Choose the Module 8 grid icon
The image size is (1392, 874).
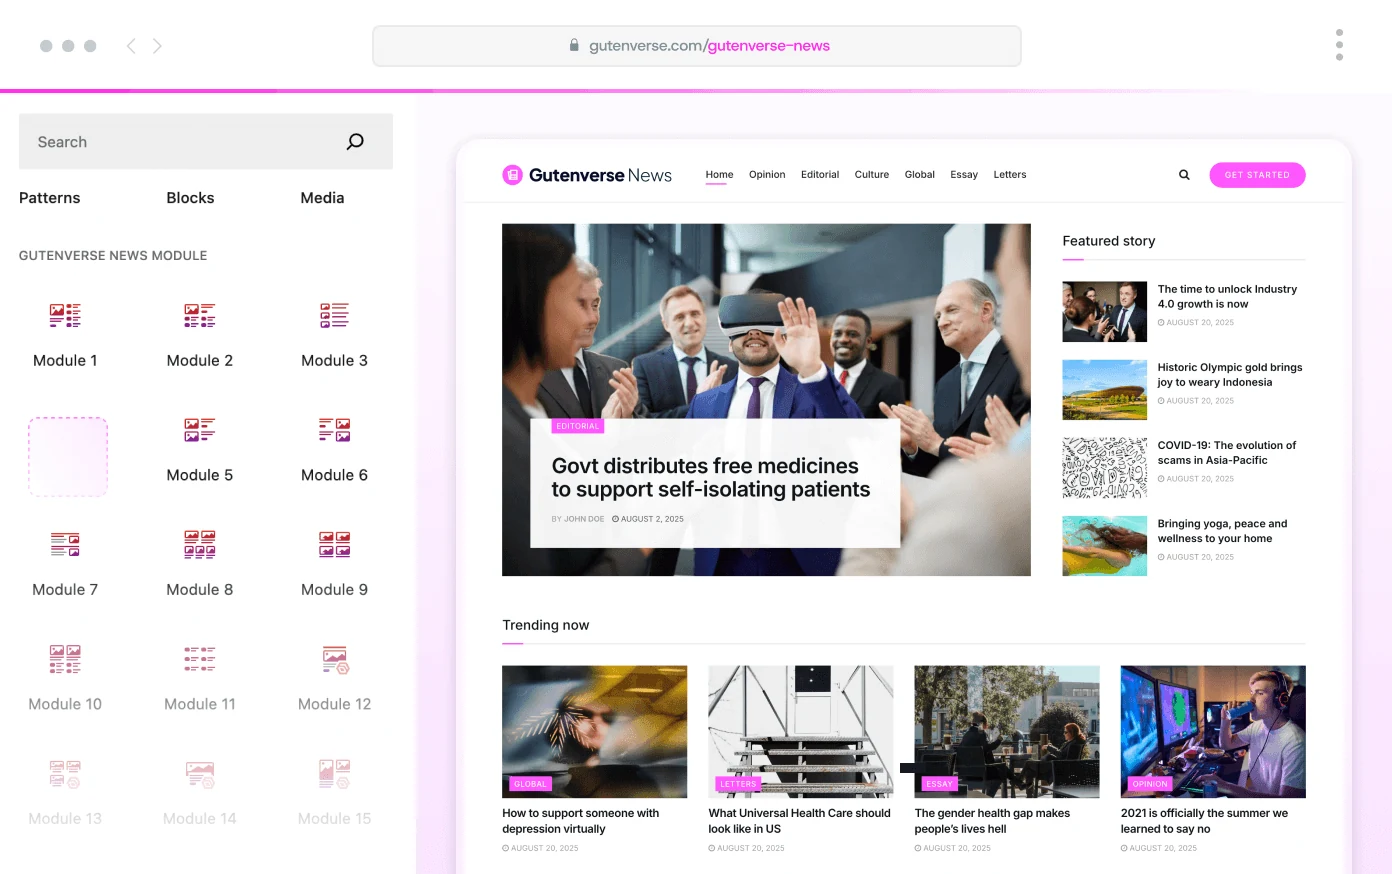pyautogui.click(x=199, y=545)
